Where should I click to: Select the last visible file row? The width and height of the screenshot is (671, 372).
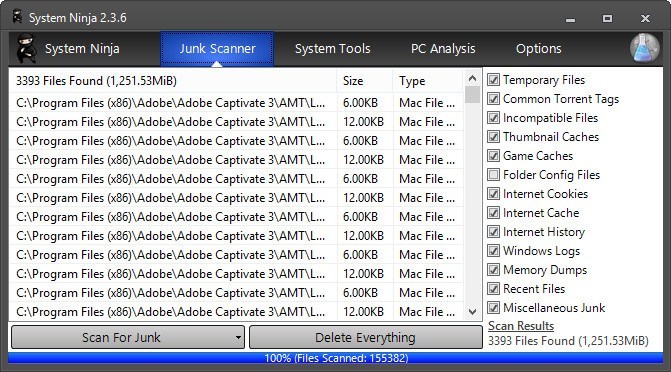click(x=237, y=312)
